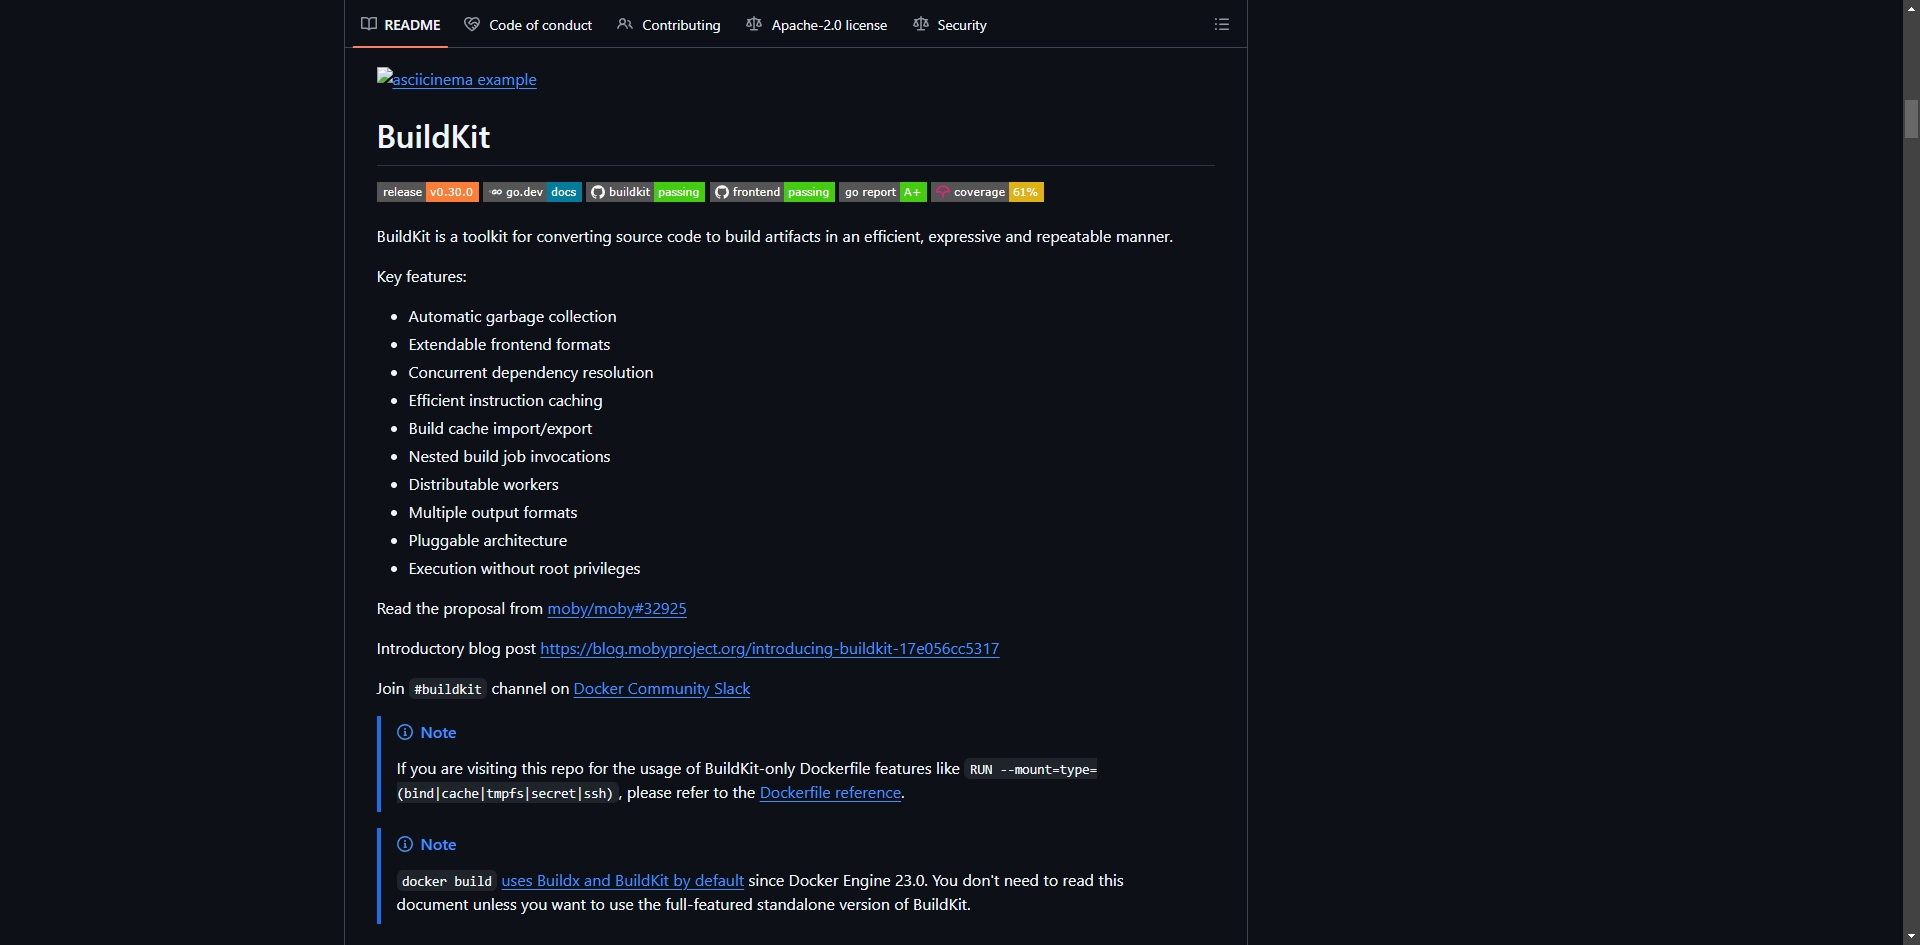Click 'Automatic garbage collection' list item
This screenshot has height=945, width=1920.
[513, 316]
